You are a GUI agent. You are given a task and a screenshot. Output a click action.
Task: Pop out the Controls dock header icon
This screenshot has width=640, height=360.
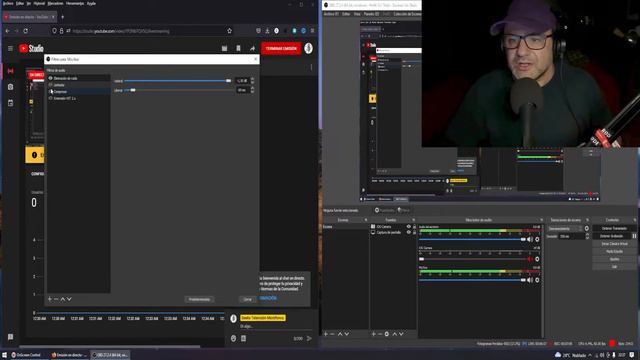click(x=635, y=220)
